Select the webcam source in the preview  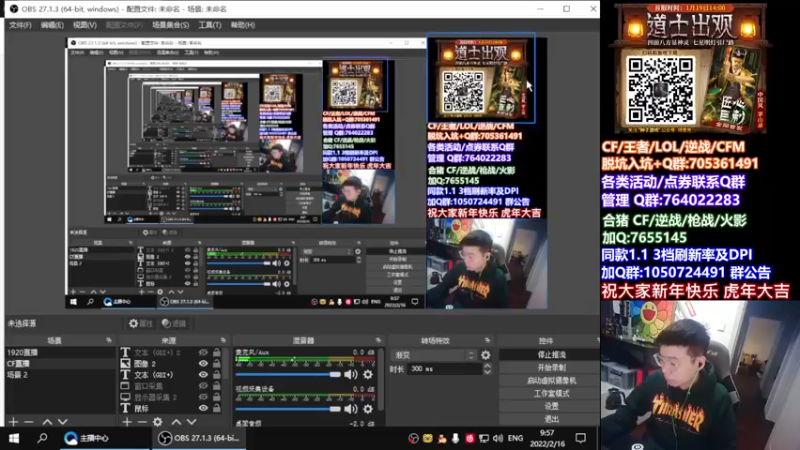[x=486, y=264]
